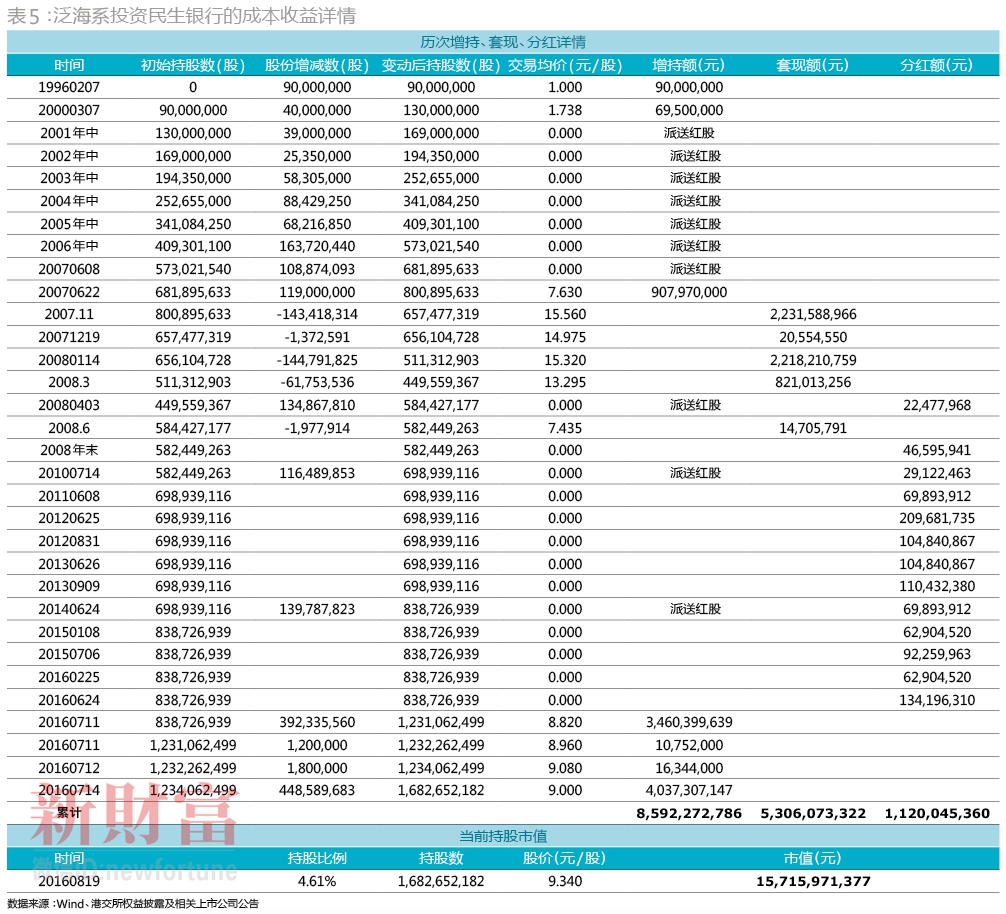Select the market value 15,715,971,377
The width and height of the screenshot is (1006, 914).
(x=812, y=881)
